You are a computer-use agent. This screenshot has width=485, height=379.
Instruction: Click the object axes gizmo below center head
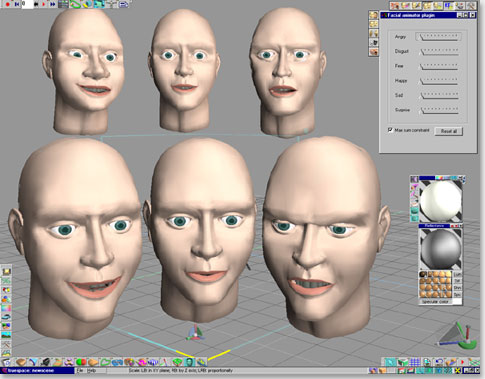[x=195, y=333]
